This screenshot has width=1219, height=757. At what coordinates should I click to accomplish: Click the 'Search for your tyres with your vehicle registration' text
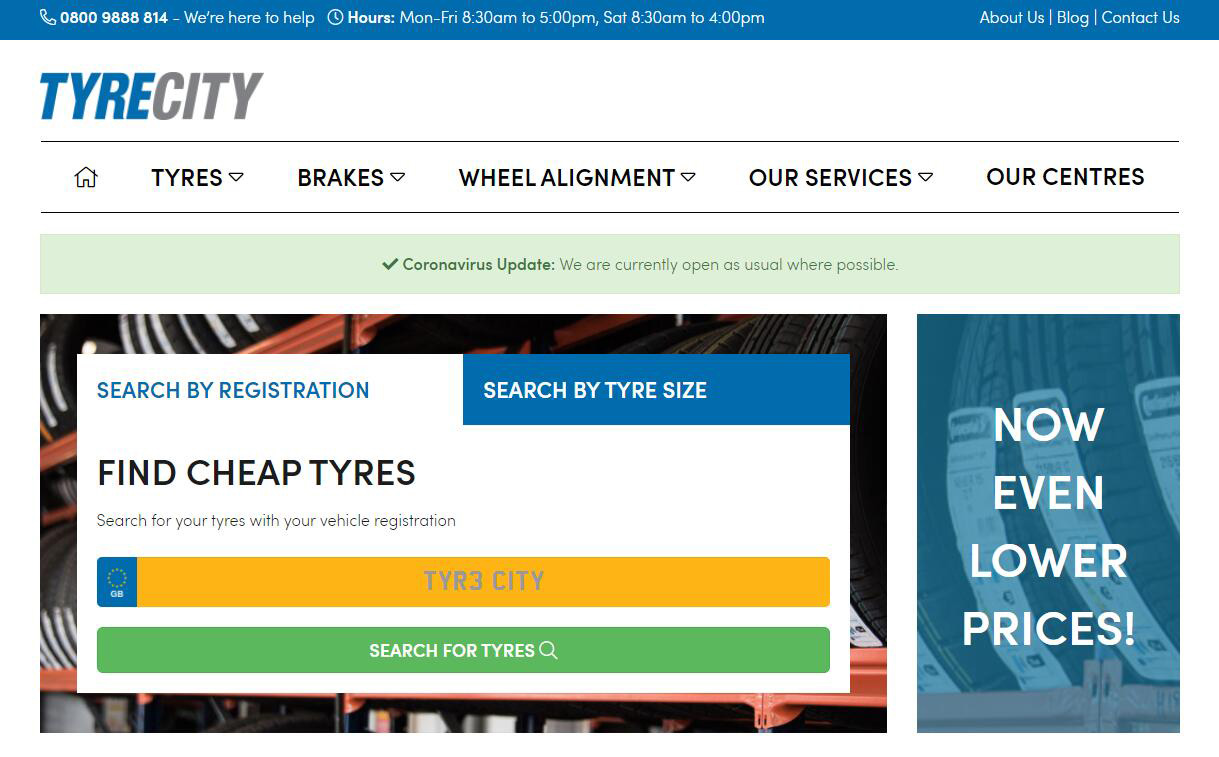click(276, 520)
